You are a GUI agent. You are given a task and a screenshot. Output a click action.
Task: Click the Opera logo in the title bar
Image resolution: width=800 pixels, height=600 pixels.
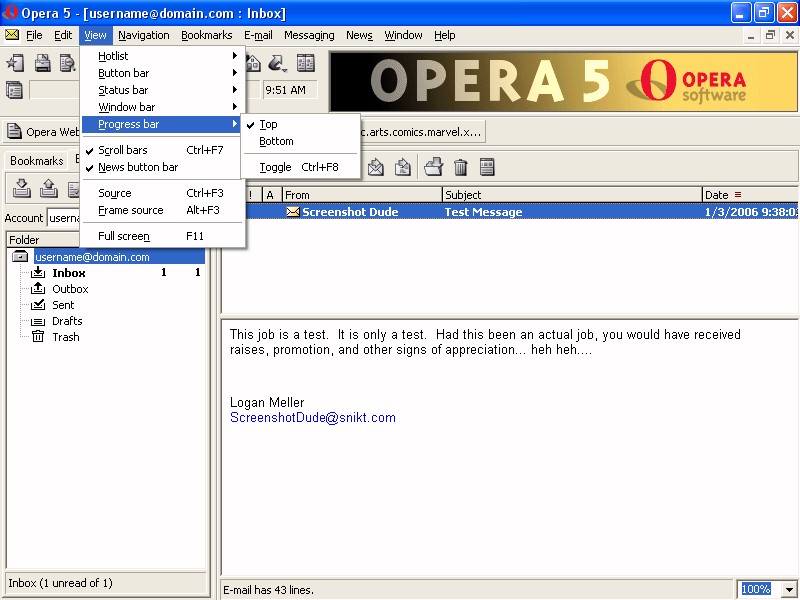10,12
